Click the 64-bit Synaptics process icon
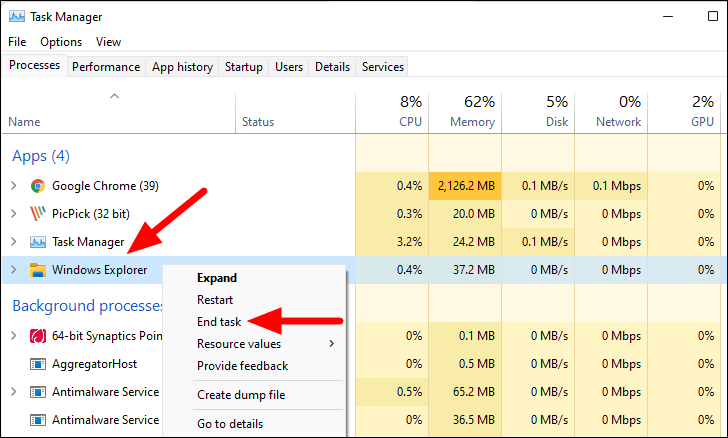 [x=38, y=336]
